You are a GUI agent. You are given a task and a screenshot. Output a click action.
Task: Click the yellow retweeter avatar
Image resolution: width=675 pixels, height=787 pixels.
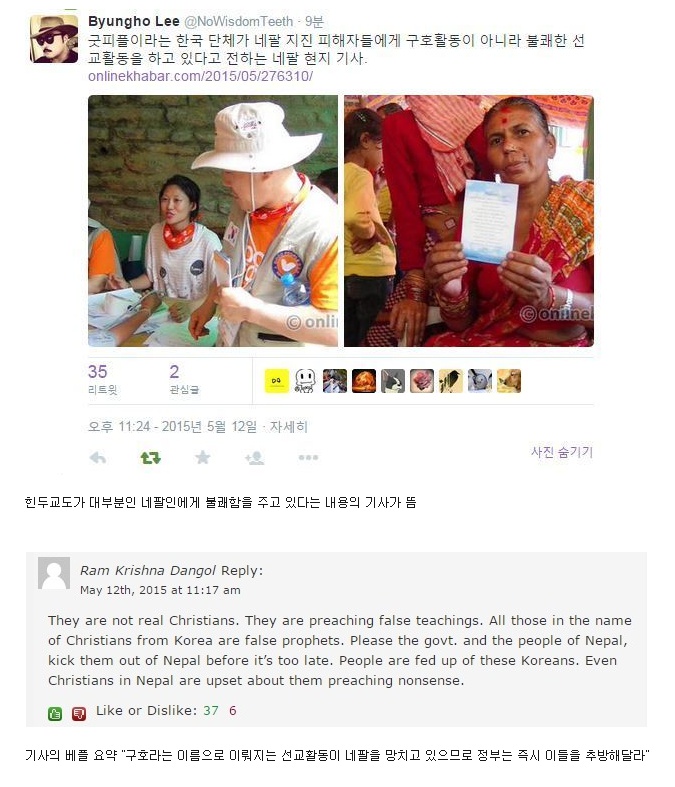coord(277,381)
